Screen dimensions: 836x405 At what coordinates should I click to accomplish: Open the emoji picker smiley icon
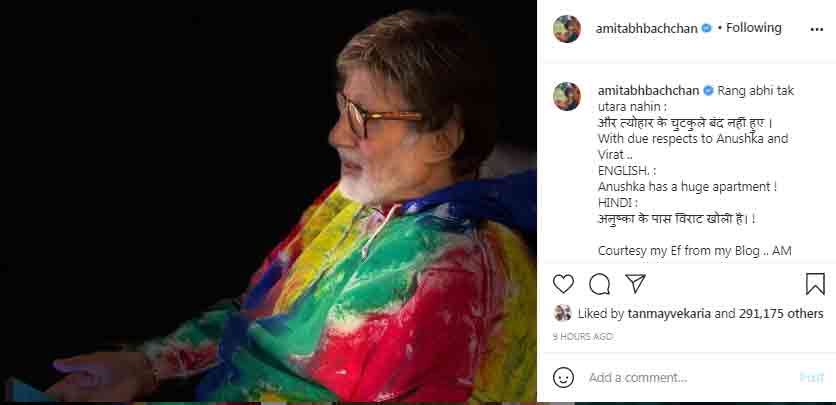(x=564, y=377)
